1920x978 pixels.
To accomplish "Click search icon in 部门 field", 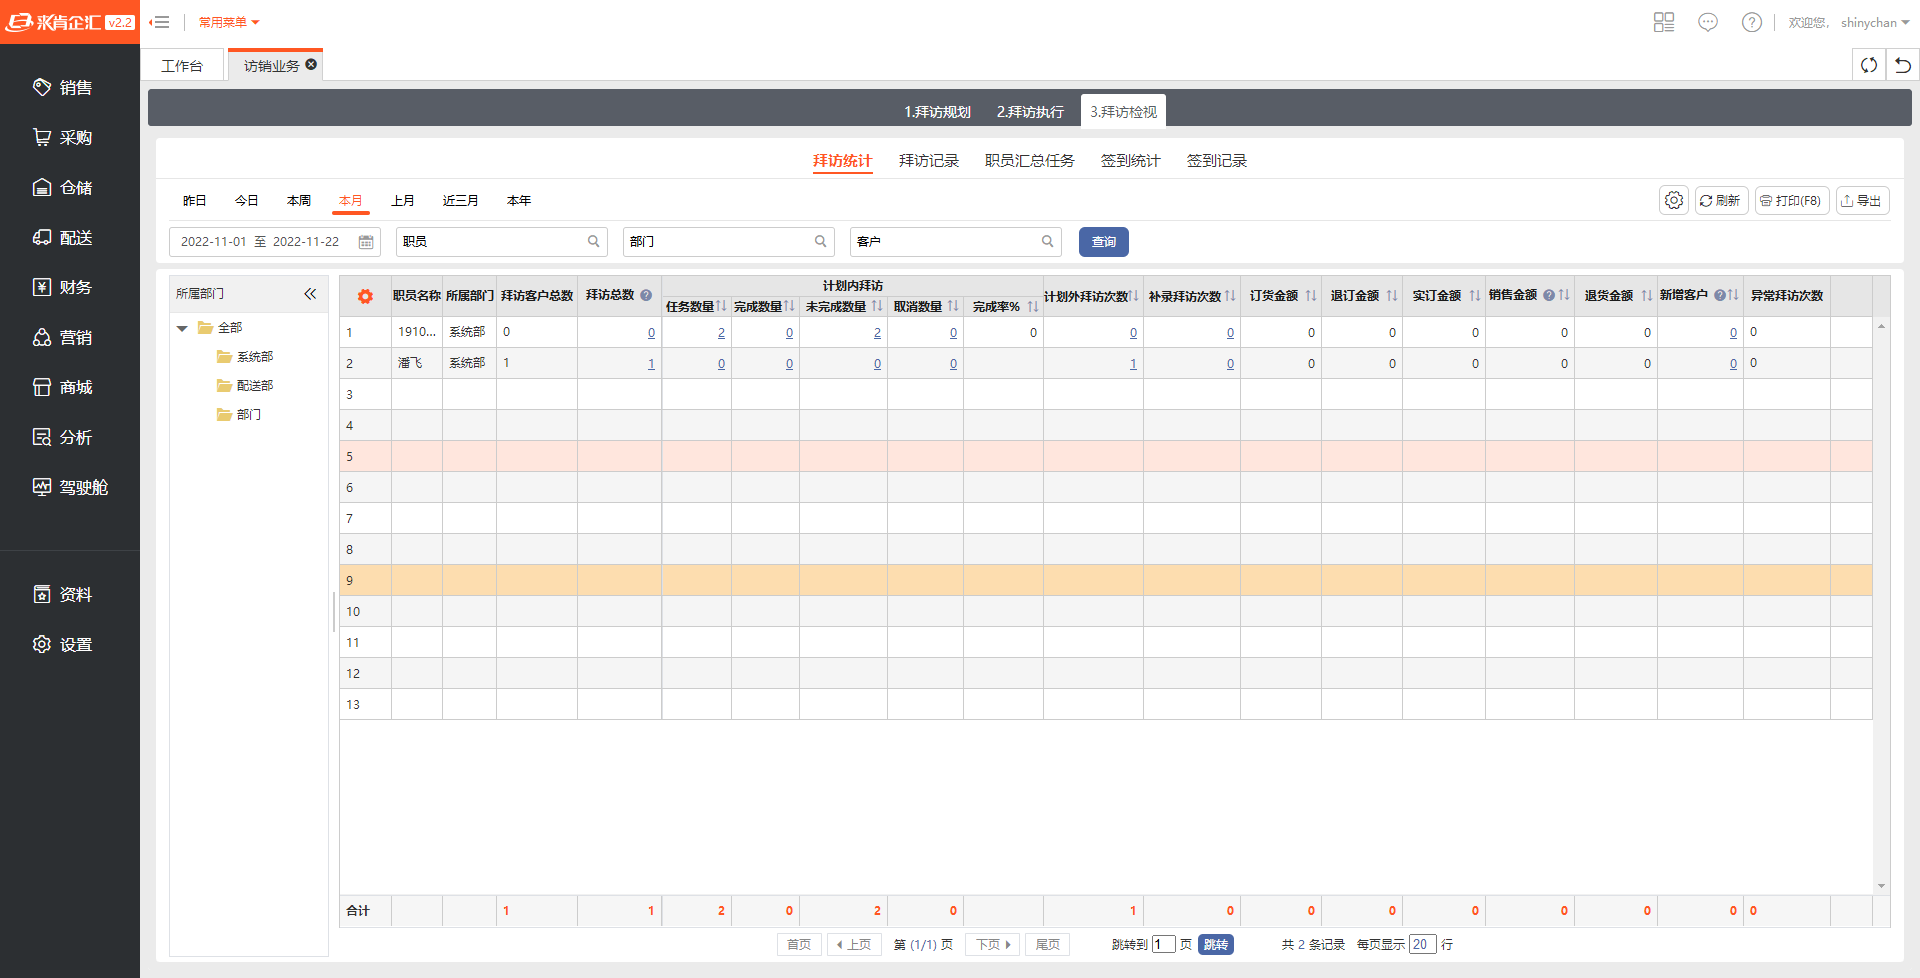I will 820,241.
